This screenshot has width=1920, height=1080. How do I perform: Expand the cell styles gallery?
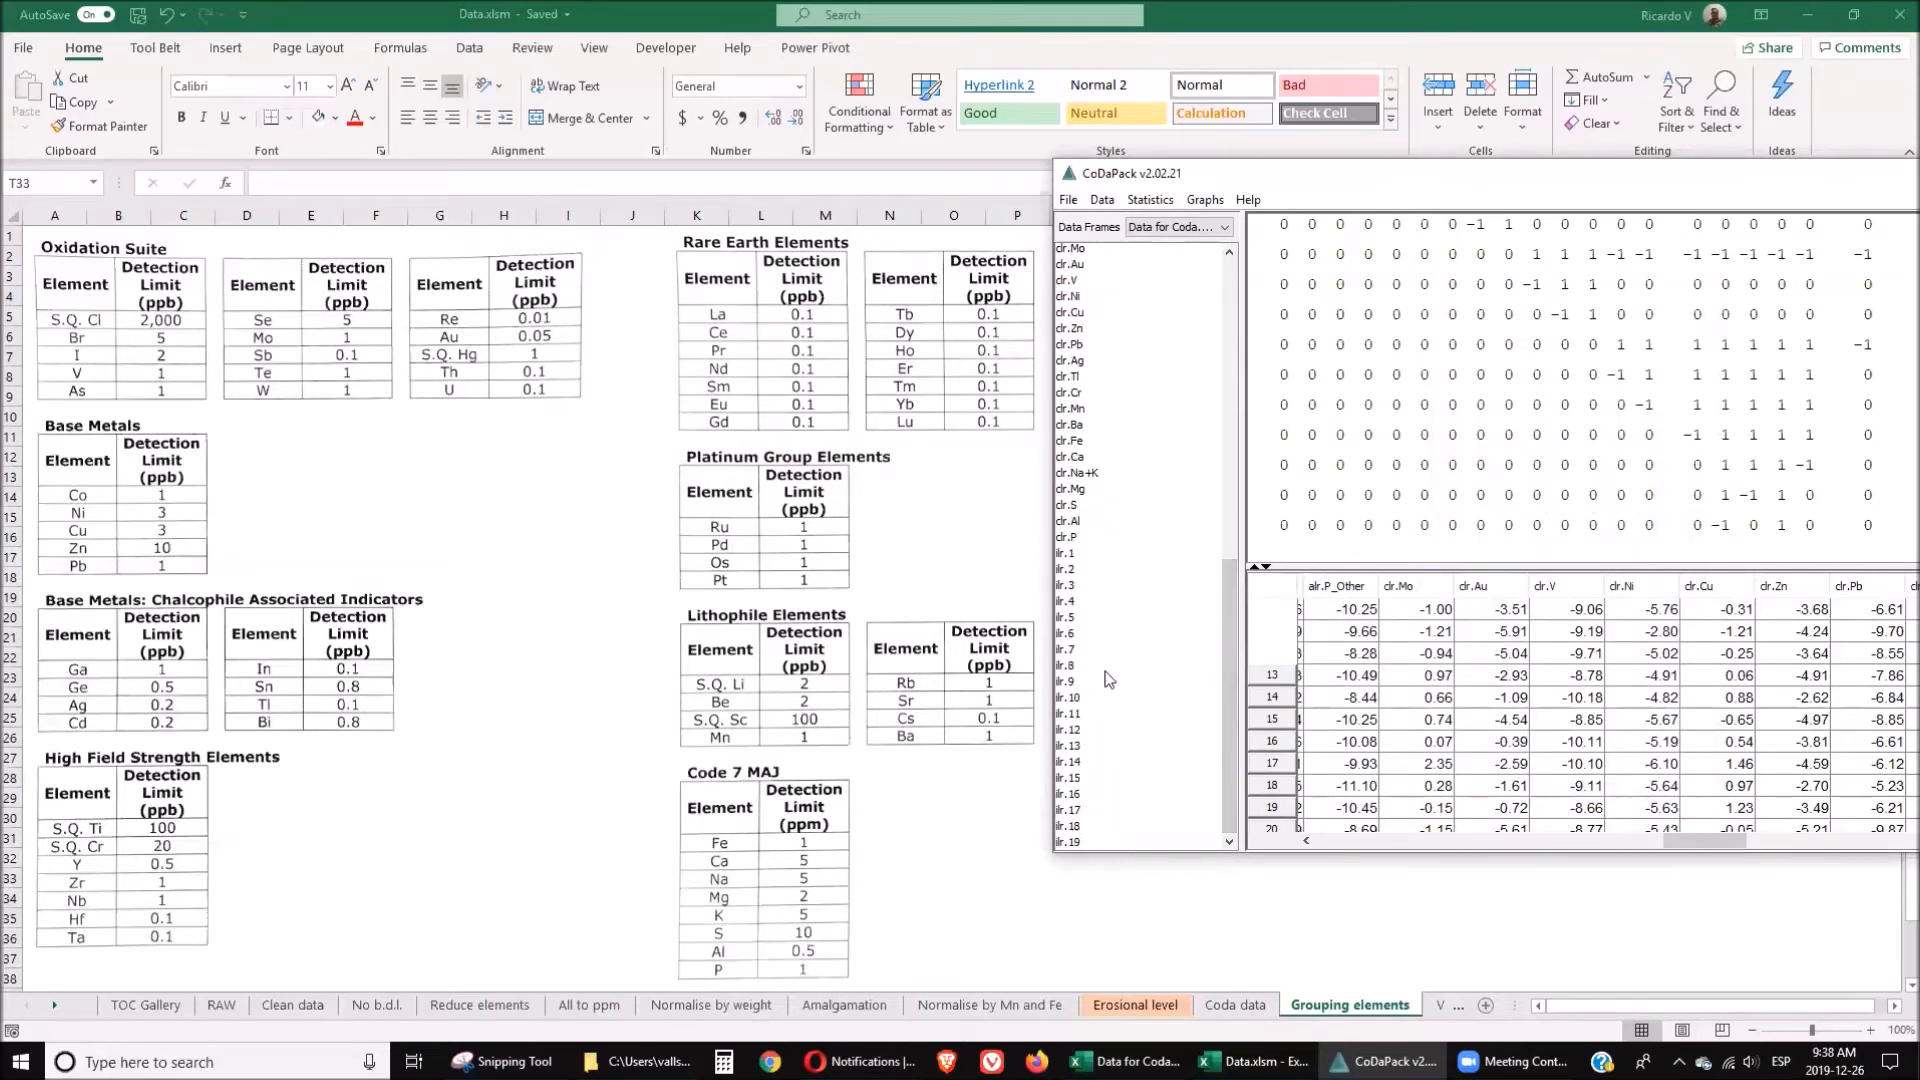(x=1390, y=119)
